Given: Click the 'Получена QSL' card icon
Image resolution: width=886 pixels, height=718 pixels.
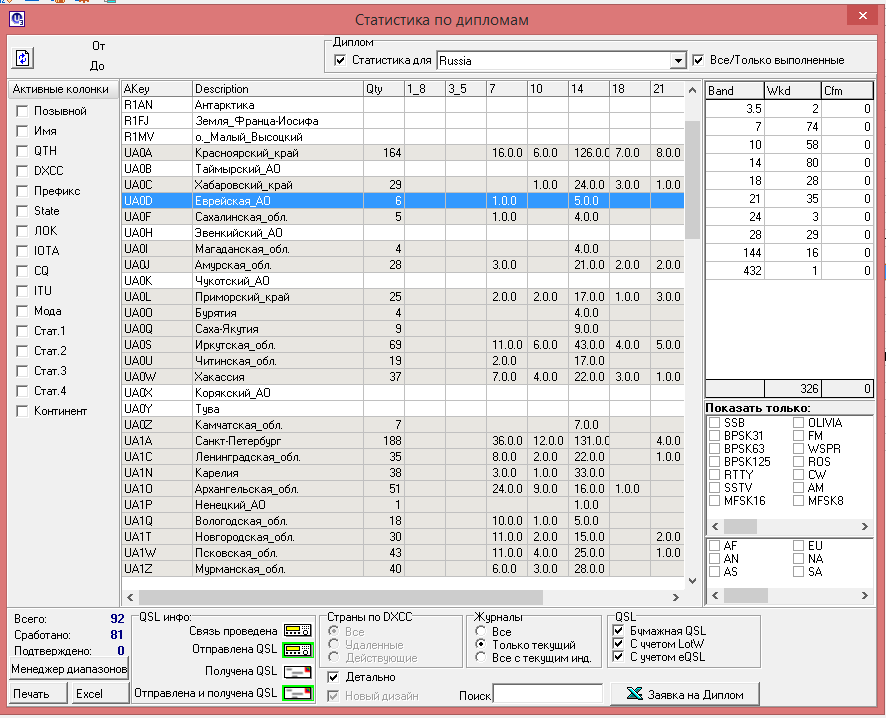Looking at the screenshot, I should point(297,671).
